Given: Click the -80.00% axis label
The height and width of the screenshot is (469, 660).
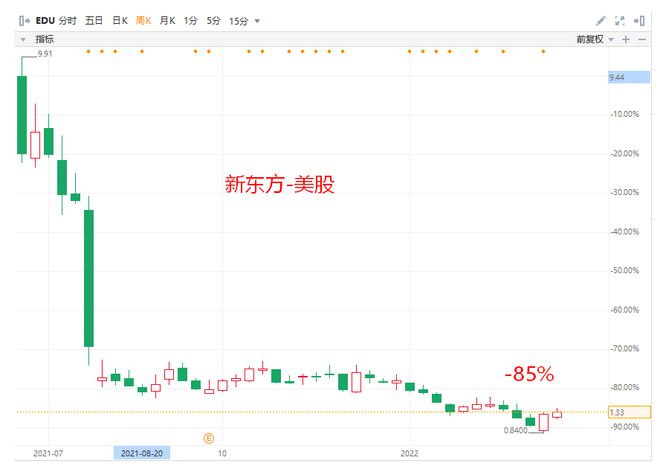Looking at the screenshot, I should point(625,387).
